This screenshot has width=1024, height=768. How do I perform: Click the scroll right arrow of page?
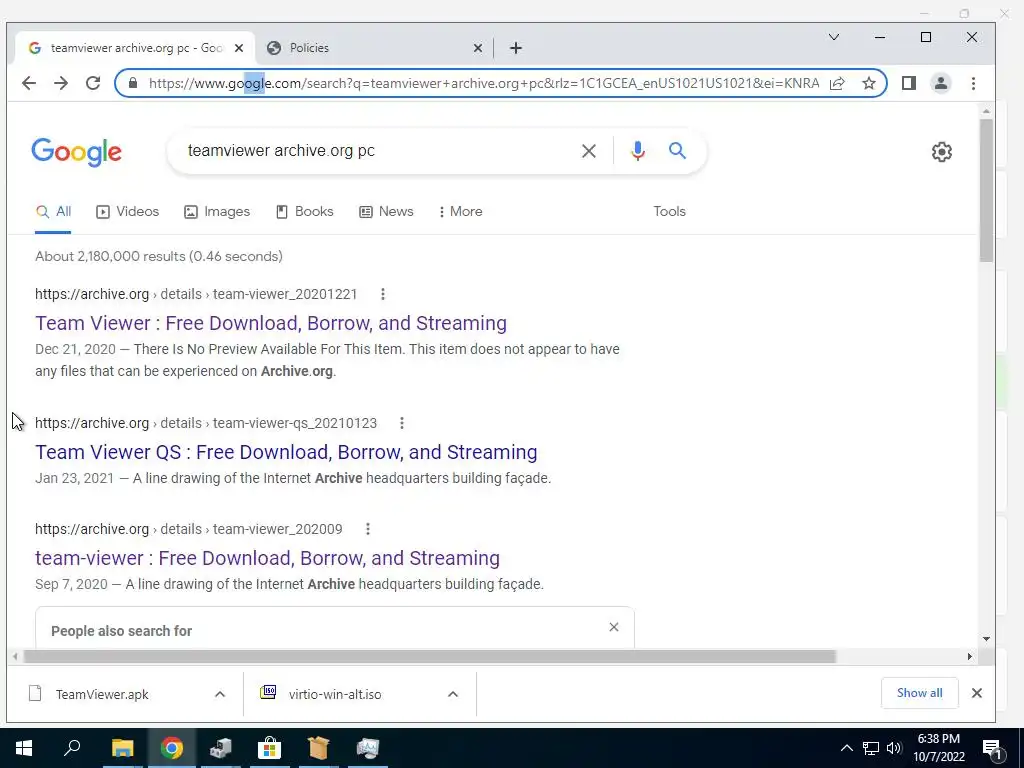point(970,656)
